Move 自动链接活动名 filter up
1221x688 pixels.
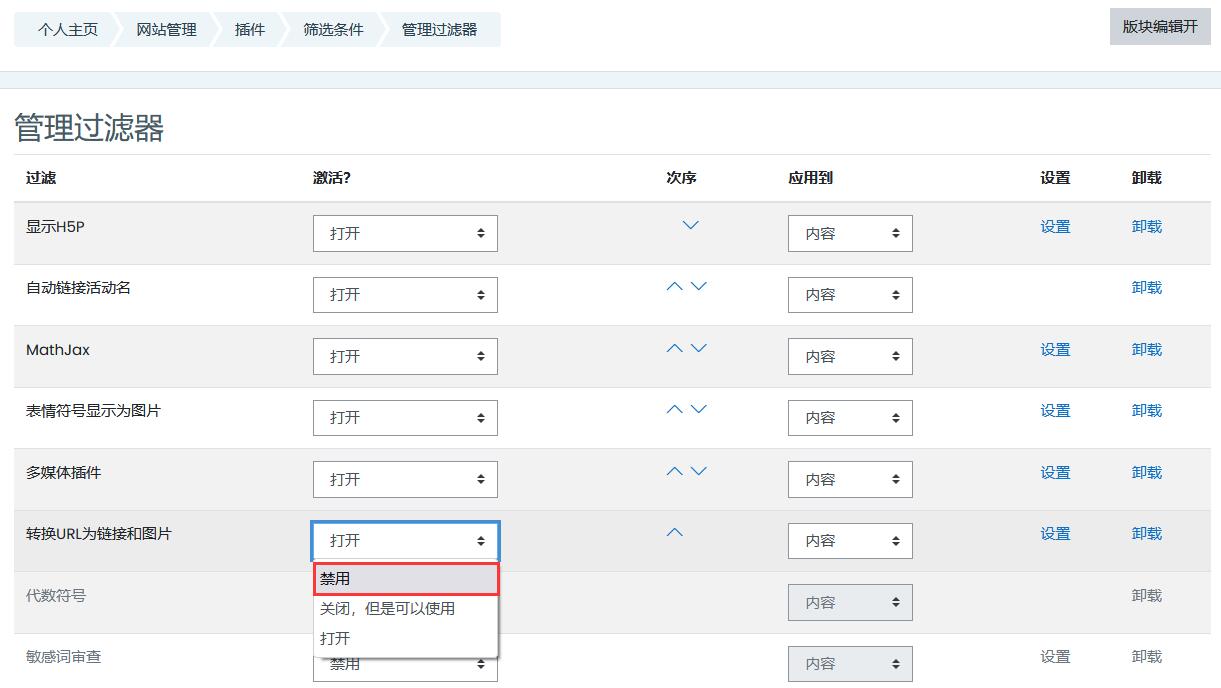pos(675,287)
